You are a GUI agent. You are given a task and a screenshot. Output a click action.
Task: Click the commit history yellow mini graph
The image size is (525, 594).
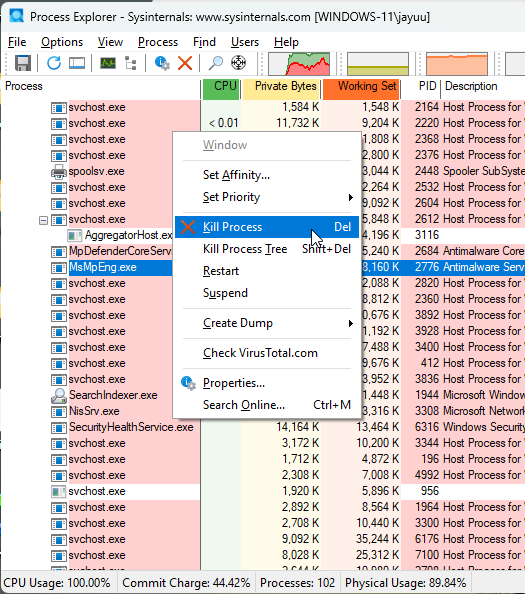tap(378, 64)
